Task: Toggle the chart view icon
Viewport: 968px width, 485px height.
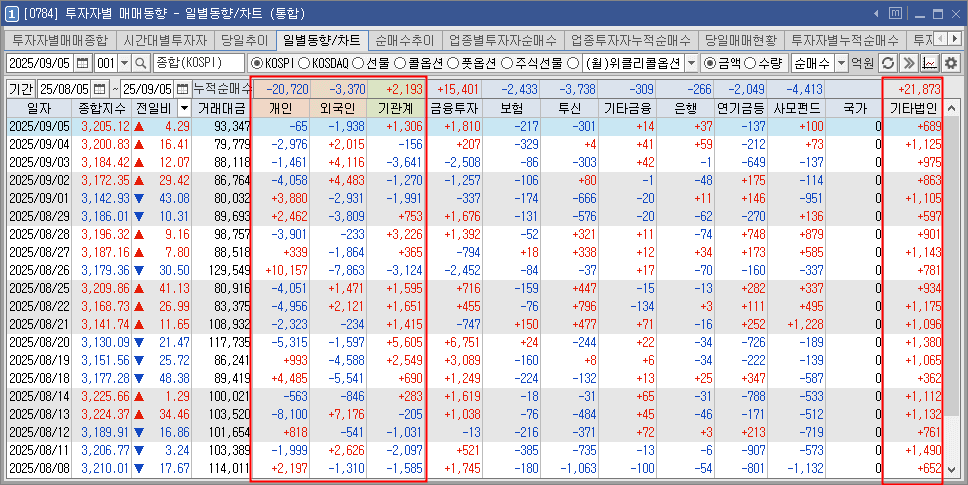Action: pos(930,63)
